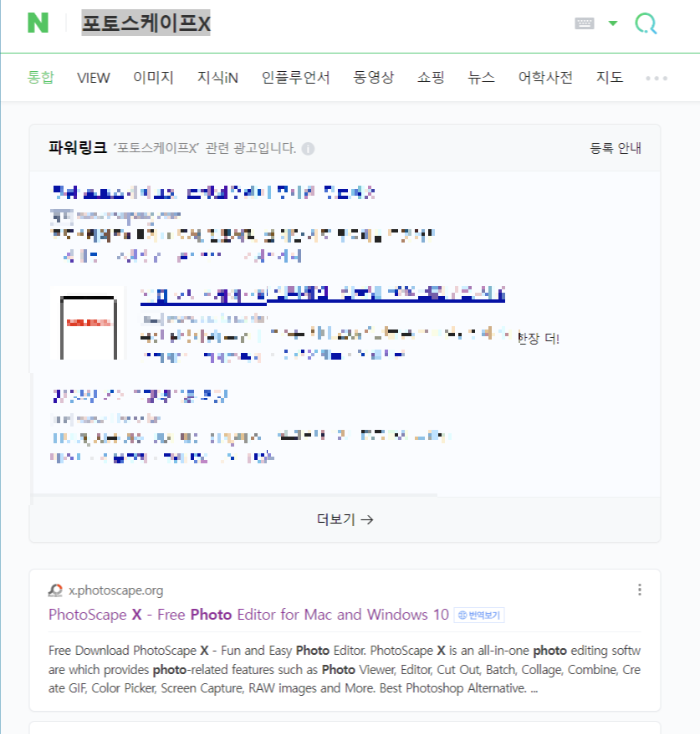Click the green Naver N logo
700x734 pixels.
coord(38,23)
